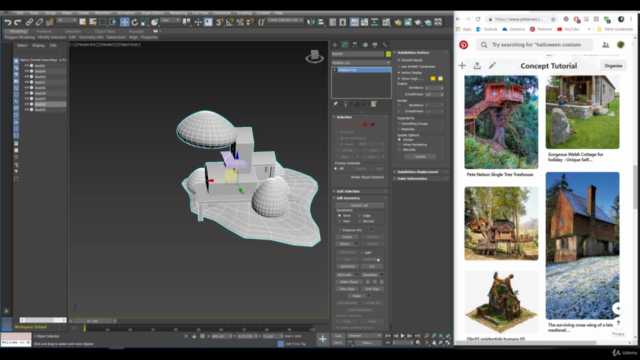
Task: Select Element sub-object level icon
Action: tap(373, 124)
